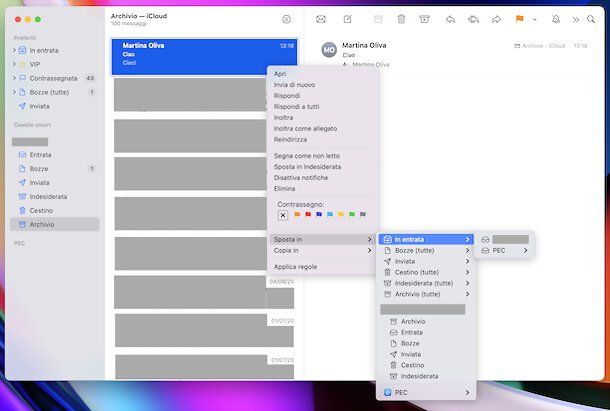Choose Sposta in Indesiderata
Image resolution: width=610 pixels, height=411 pixels.
point(322,166)
